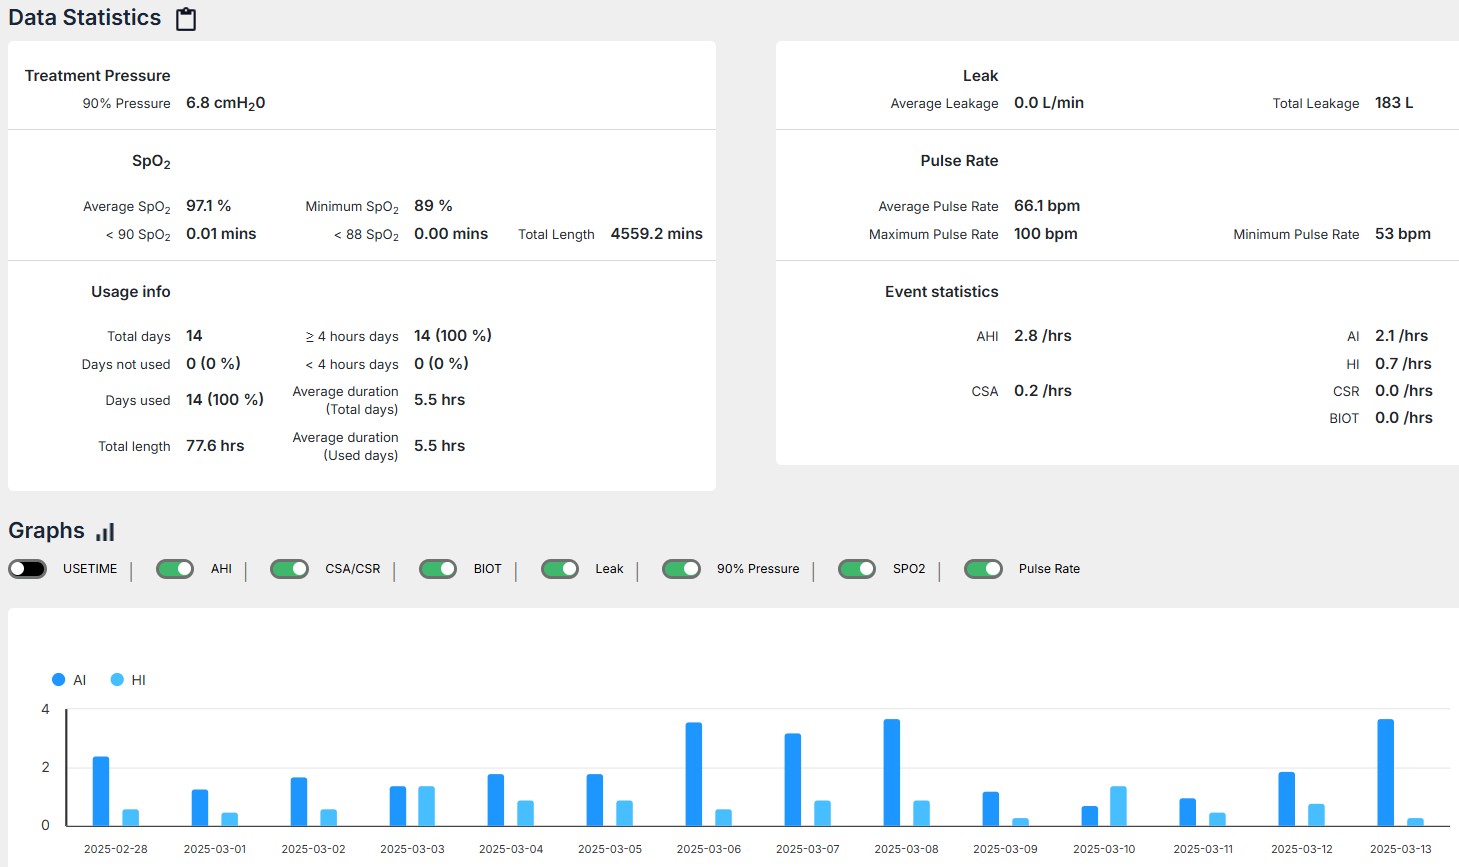Click the HI legend color dot
The height and width of the screenshot is (867, 1459).
tap(117, 680)
